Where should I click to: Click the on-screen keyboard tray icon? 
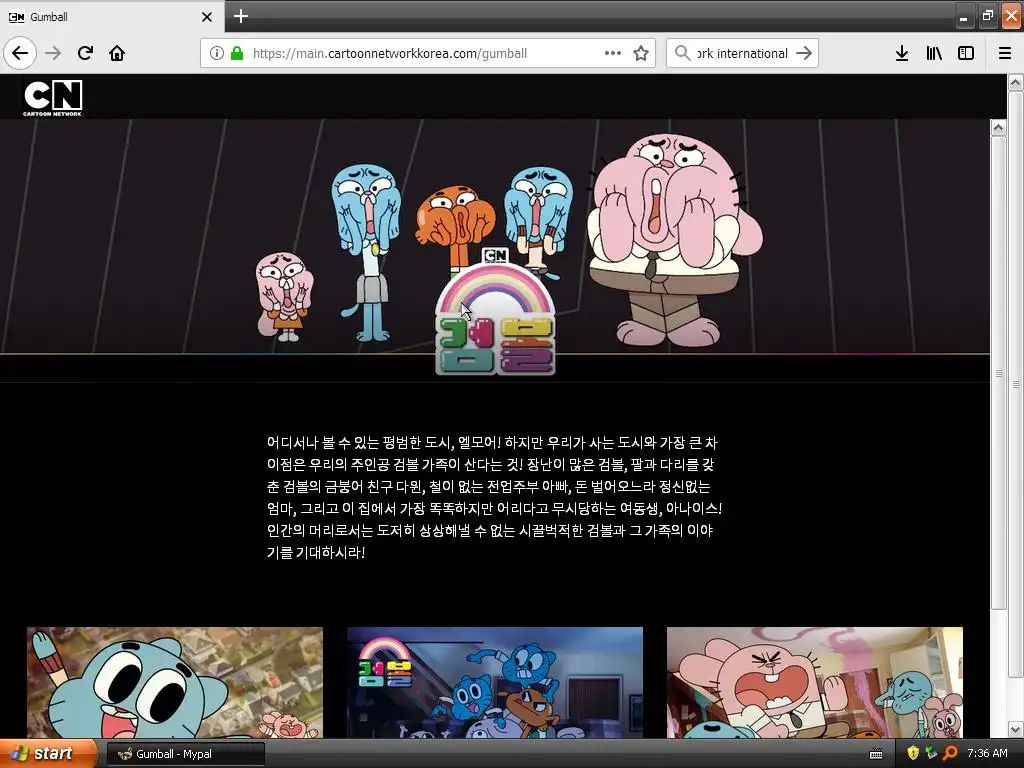point(876,754)
